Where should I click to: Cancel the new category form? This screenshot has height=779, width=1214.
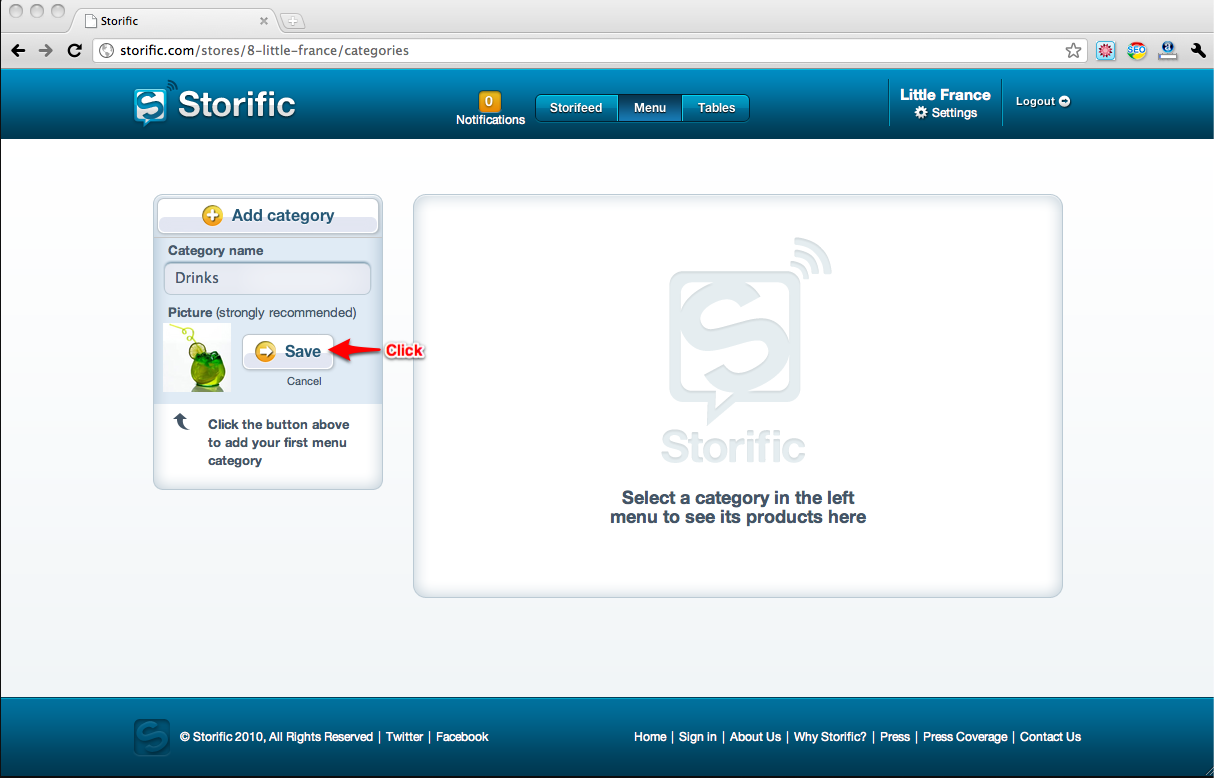(304, 381)
